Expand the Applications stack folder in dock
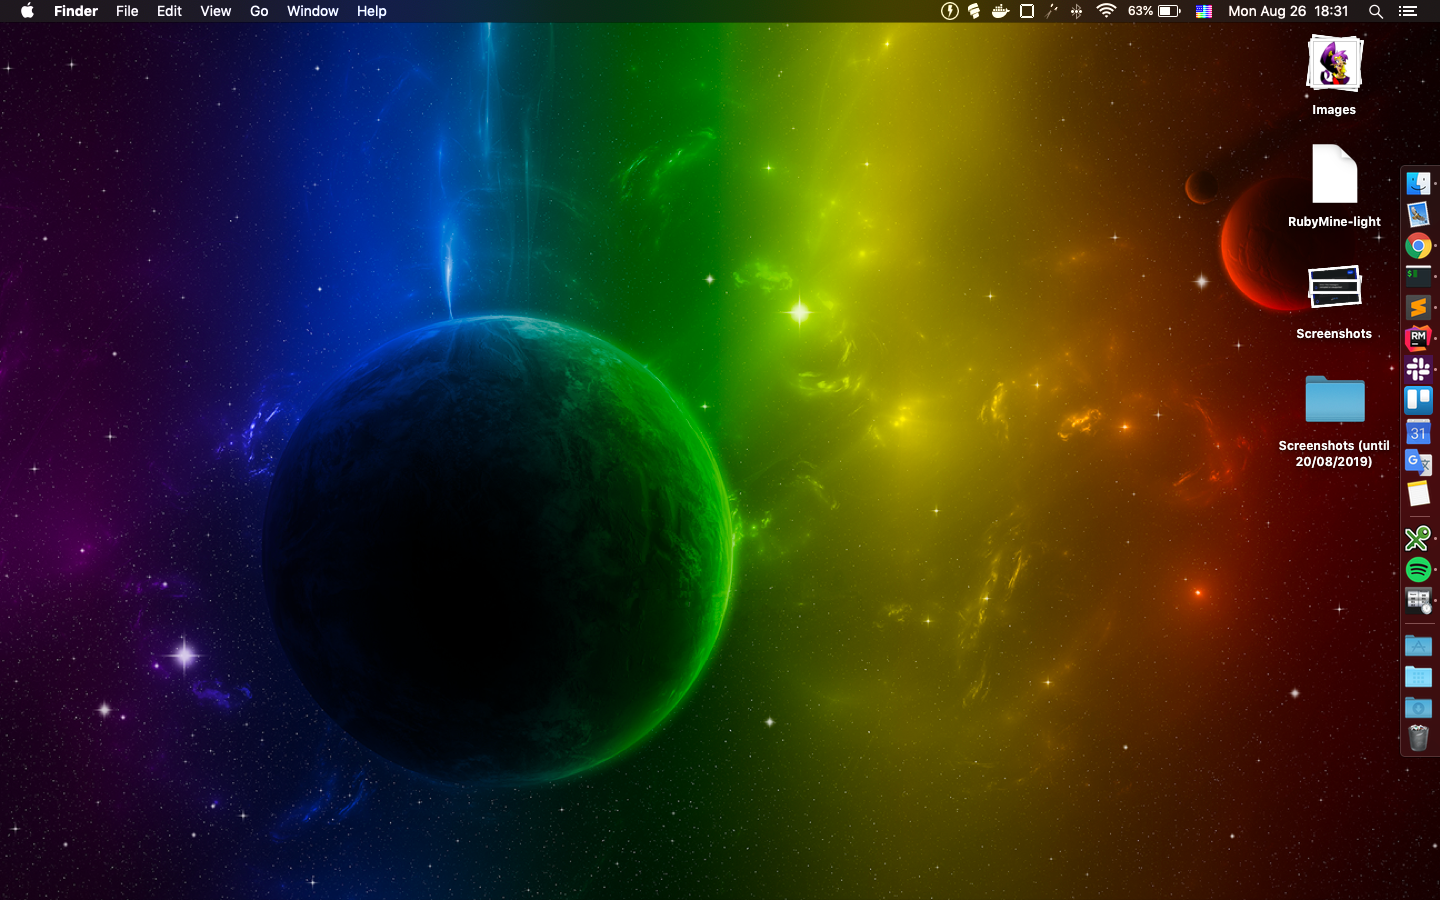The height and width of the screenshot is (900, 1440). click(1418, 646)
